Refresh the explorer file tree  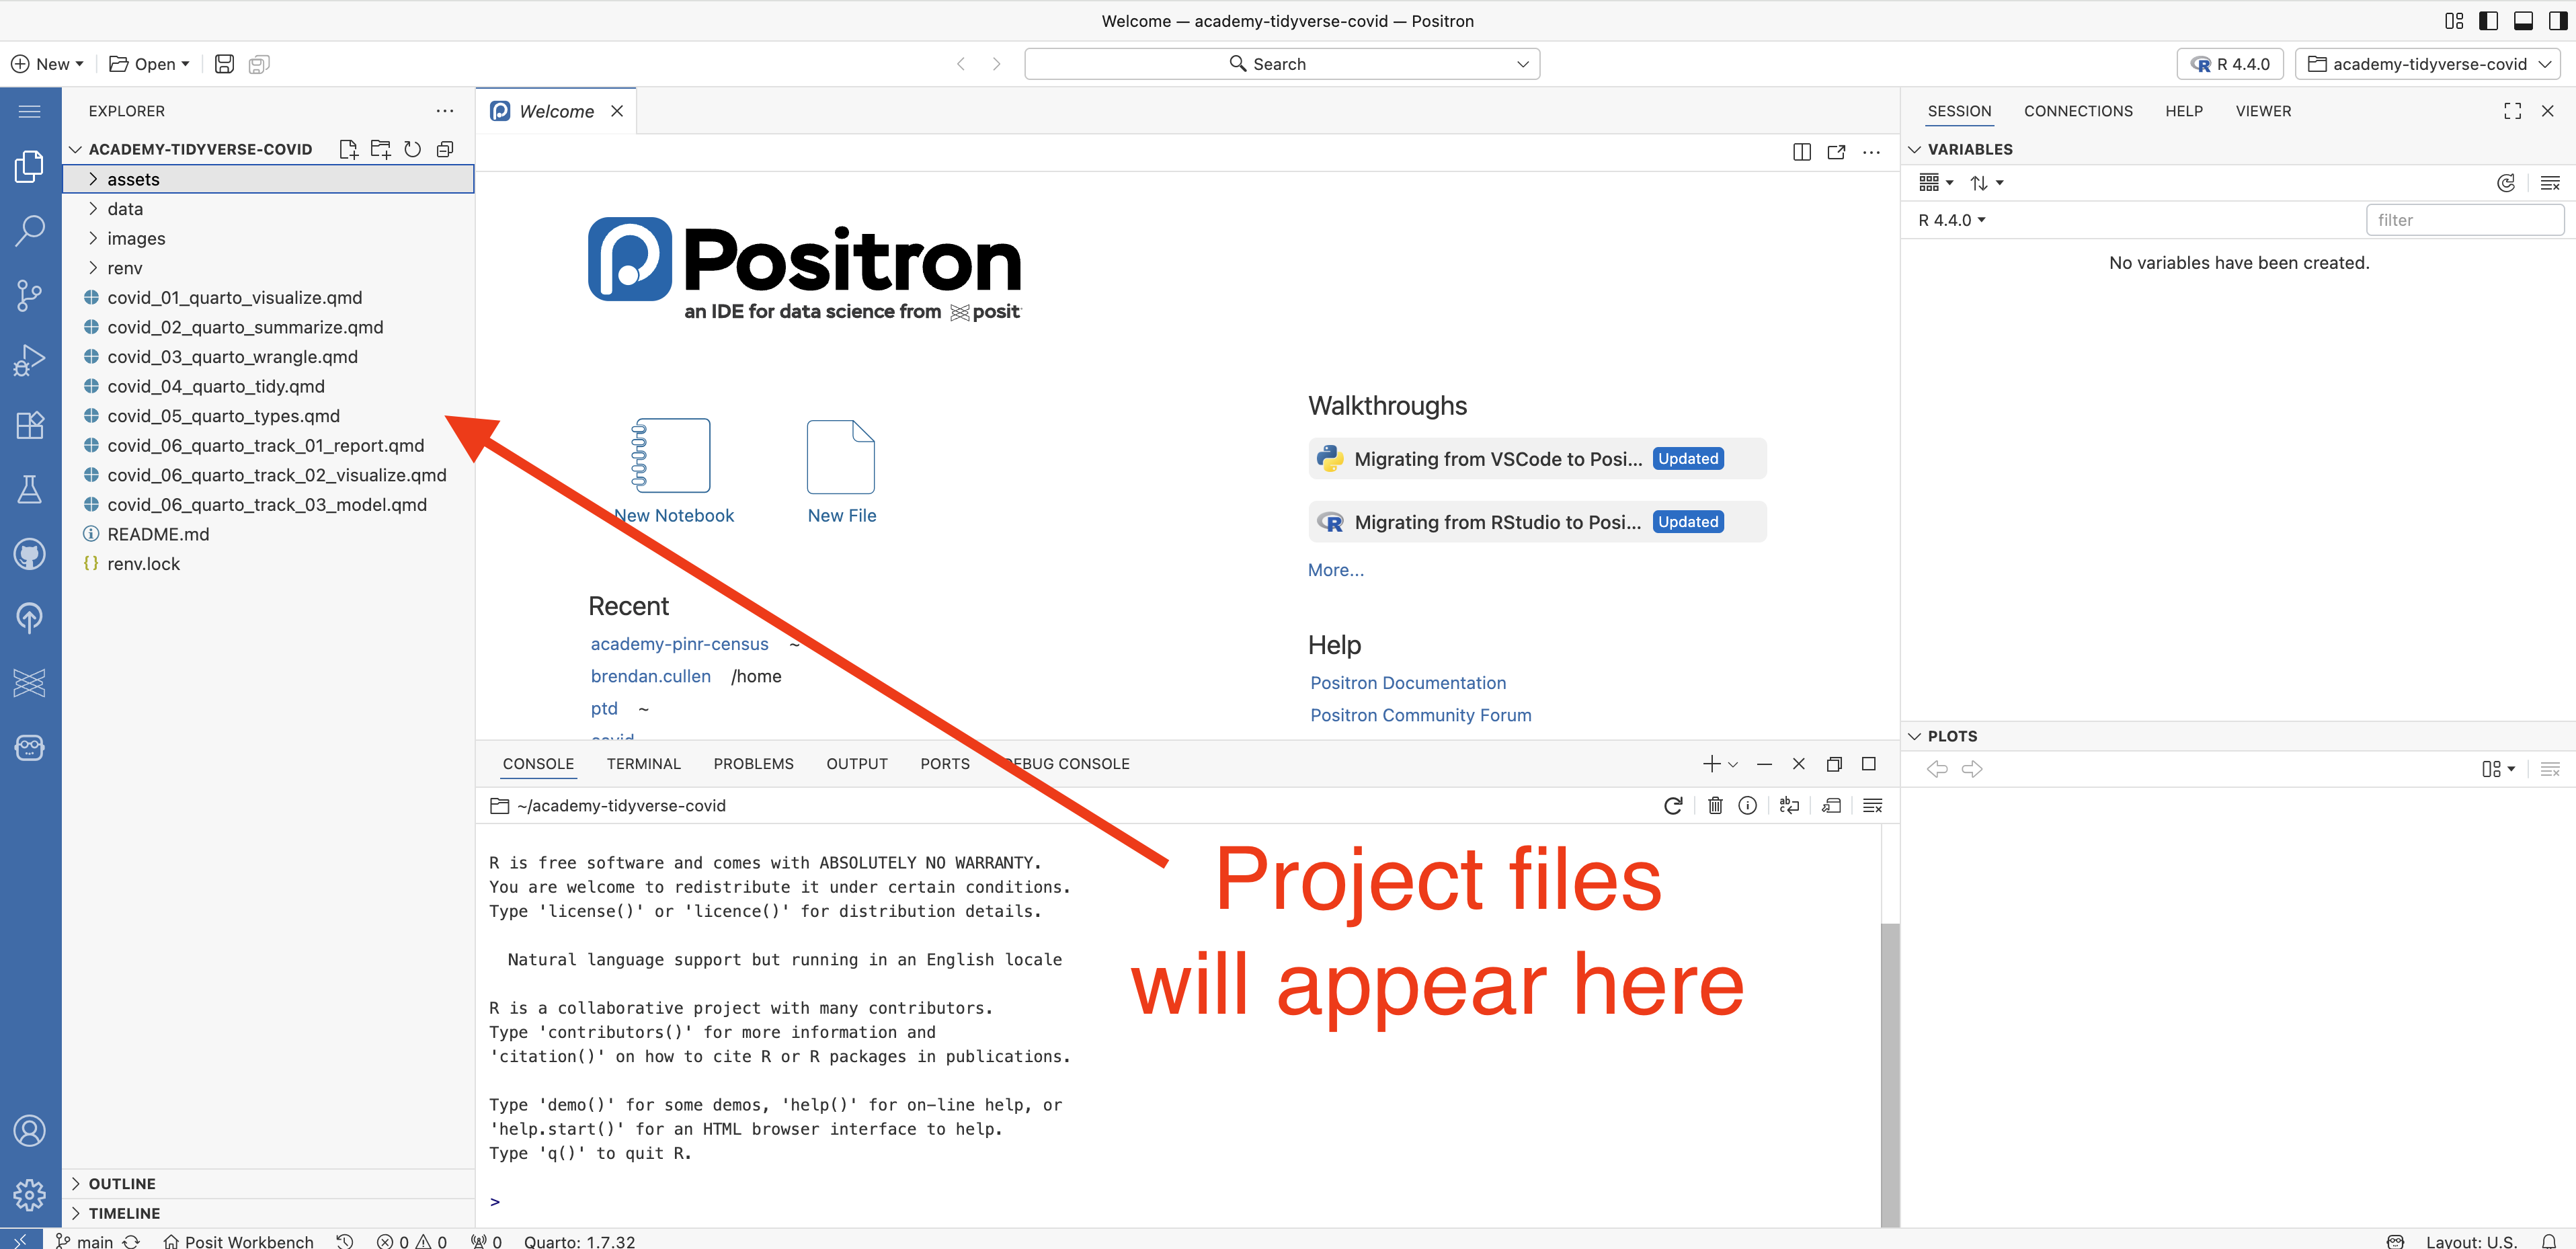[412, 149]
